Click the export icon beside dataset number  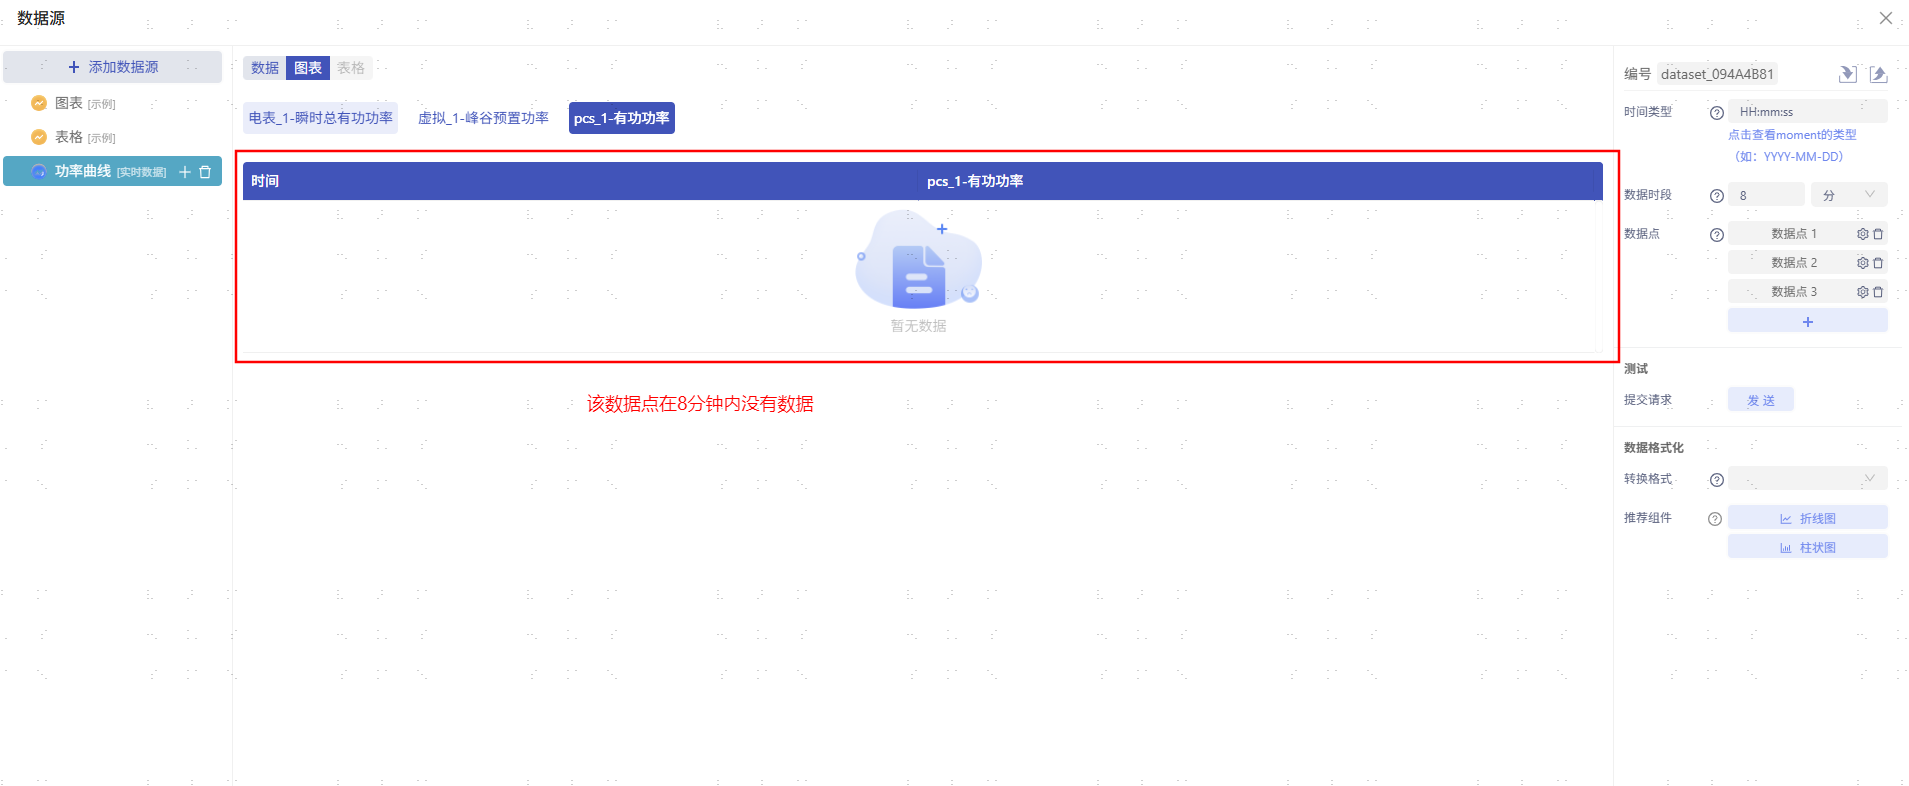pos(1878,74)
